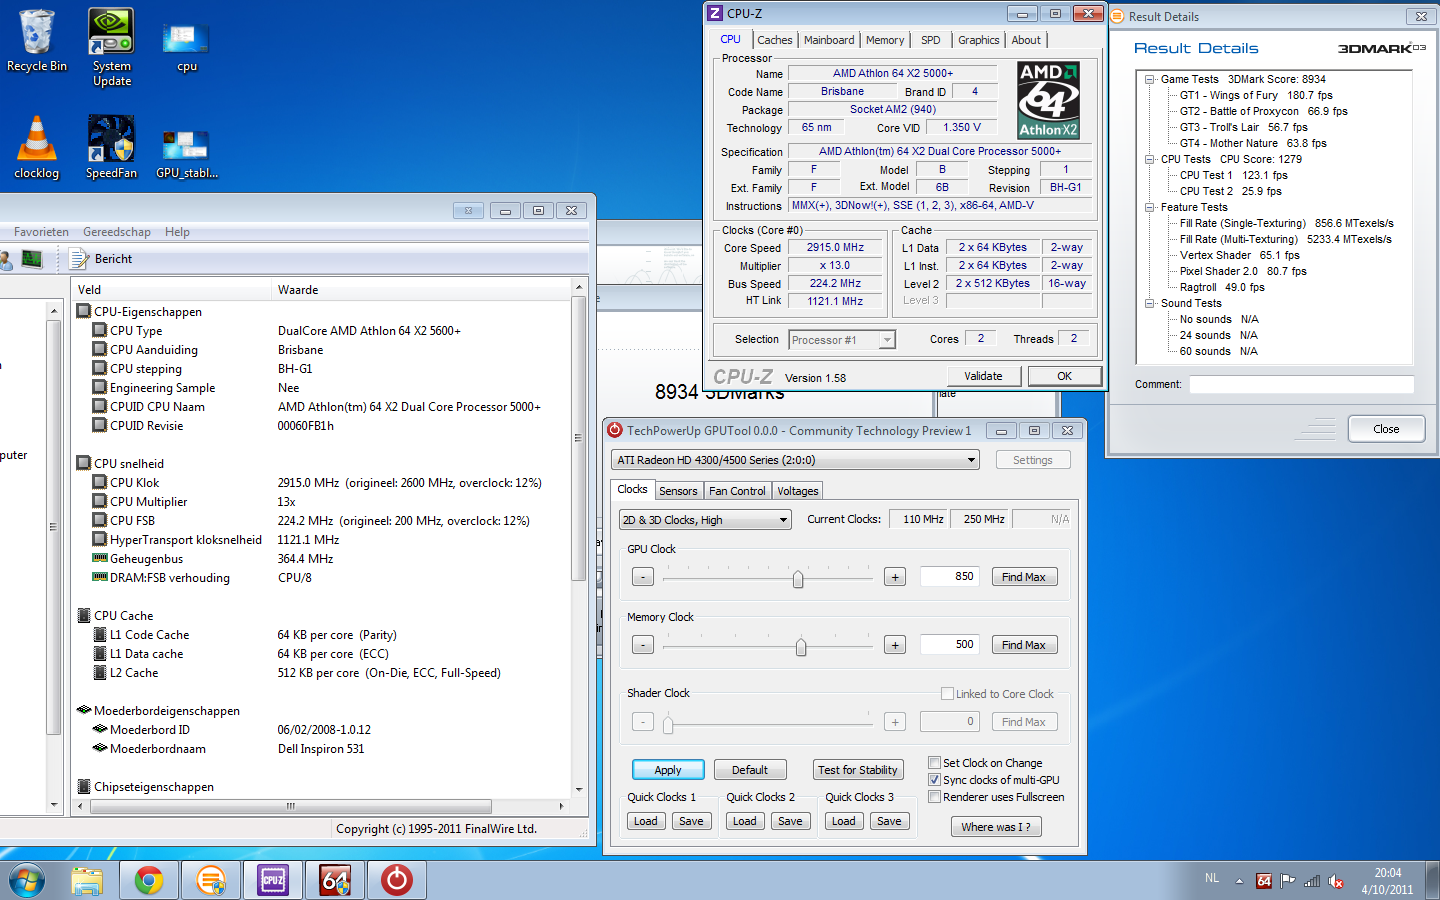Click the CPU-Z taskbar icon
This screenshot has width=1440, height=900.
tap(273, 880)
